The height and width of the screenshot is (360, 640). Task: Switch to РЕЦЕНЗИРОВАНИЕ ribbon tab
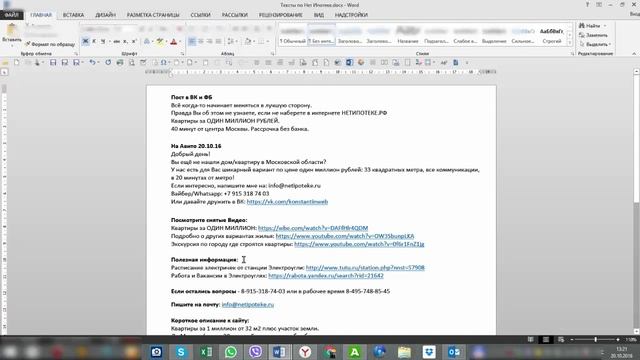[x=281, y=15]
